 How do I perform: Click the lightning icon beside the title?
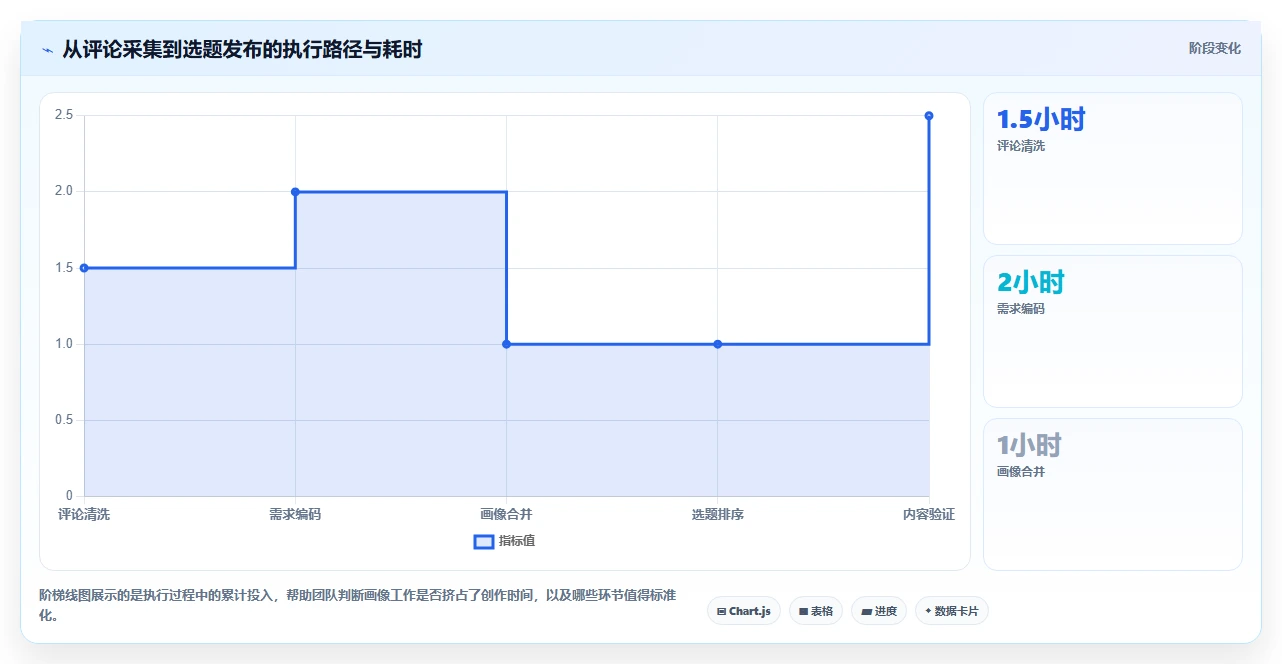tap(48, 49)
